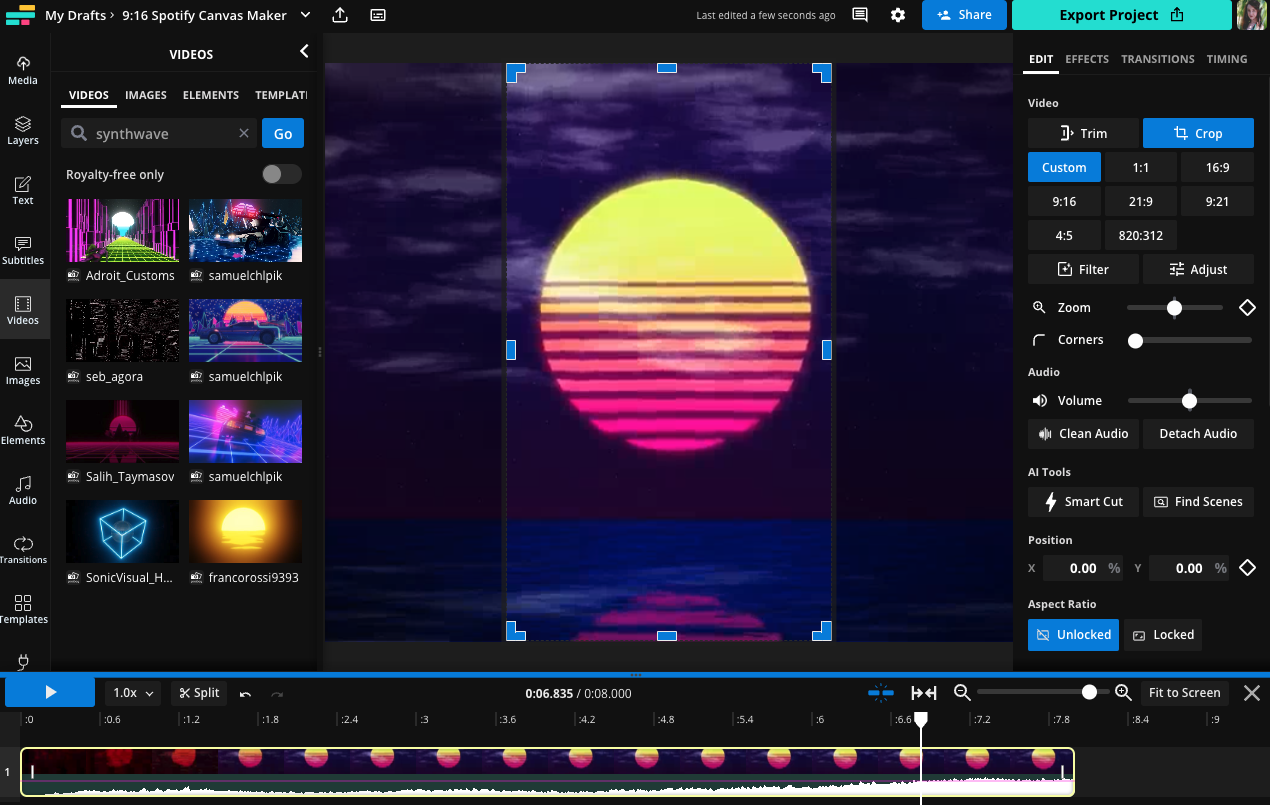Switch to the Images tab in Videos panel

point(145,95)
